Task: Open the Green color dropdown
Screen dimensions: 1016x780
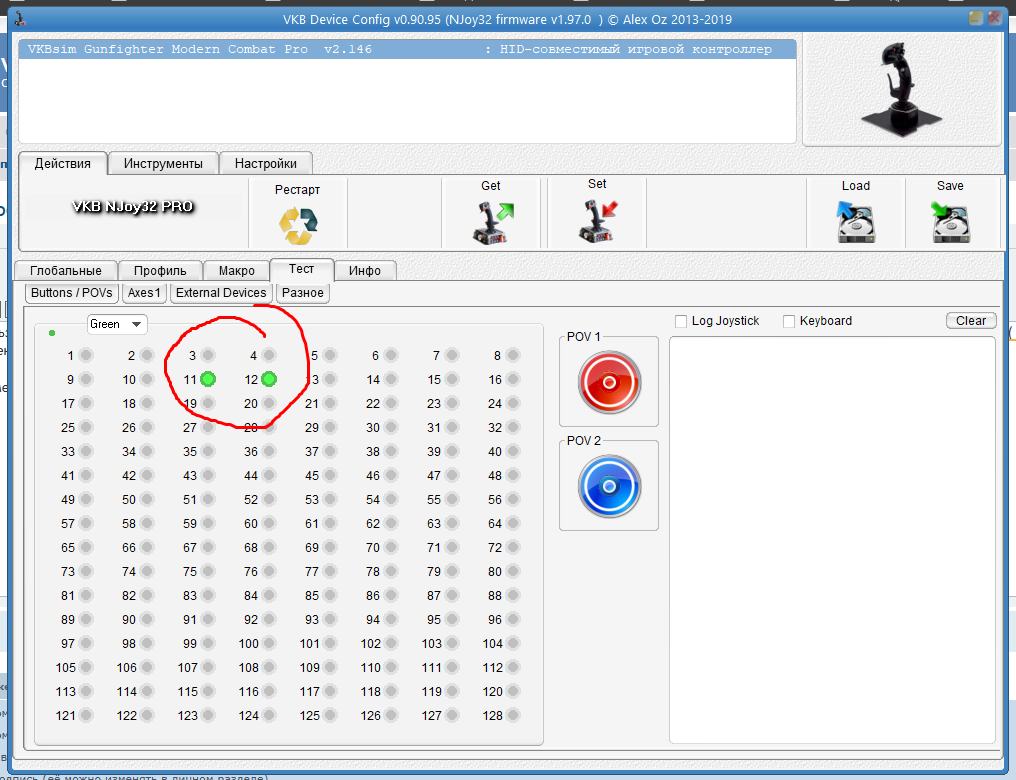Action: (x=117, y=324)
